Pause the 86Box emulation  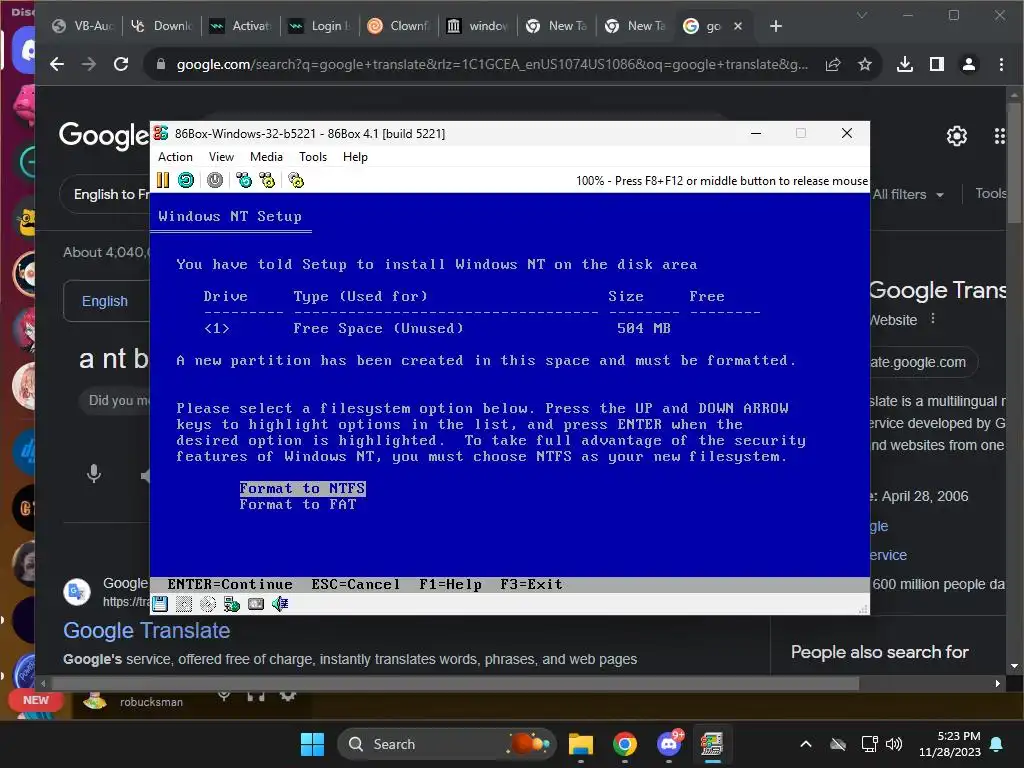click(163, 180)
